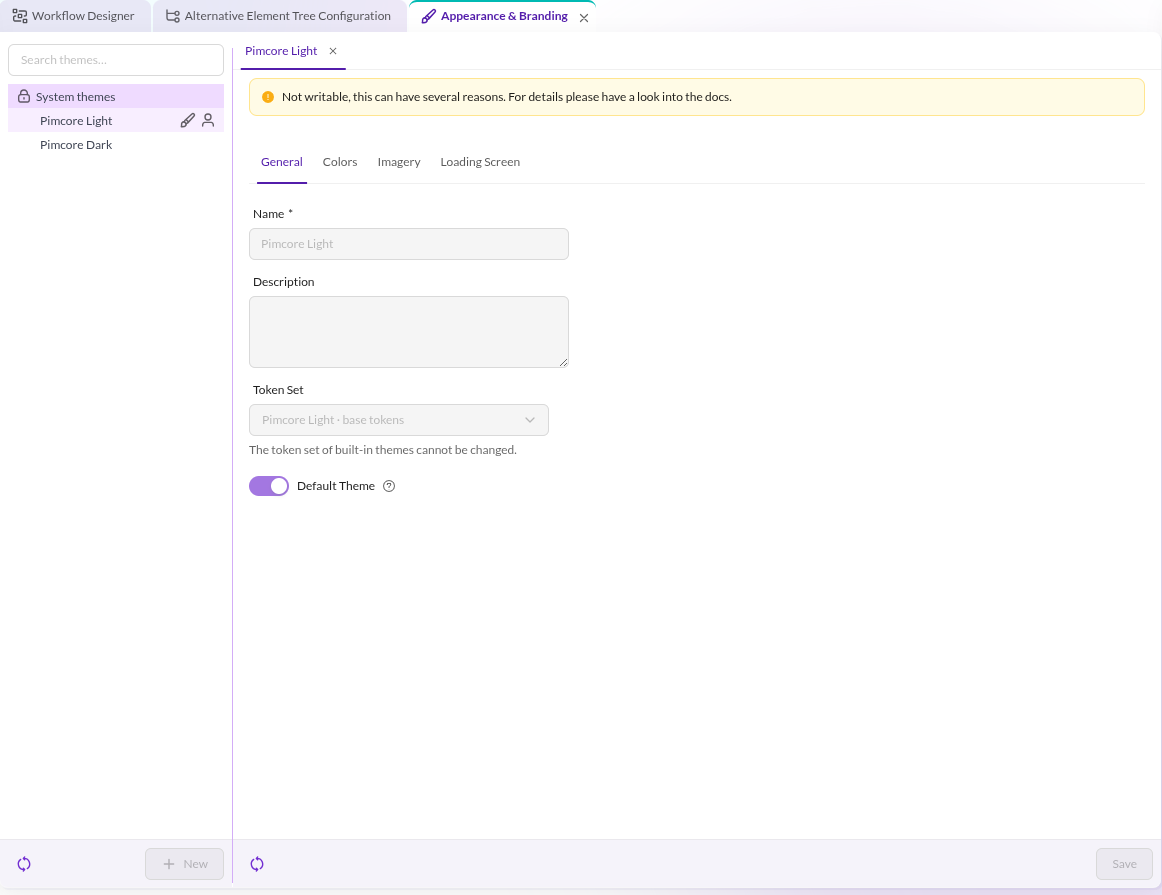This screenshot has width=1162, height=895.
Task: Open the Token Set dropdown
Action: tap(399, 420)
